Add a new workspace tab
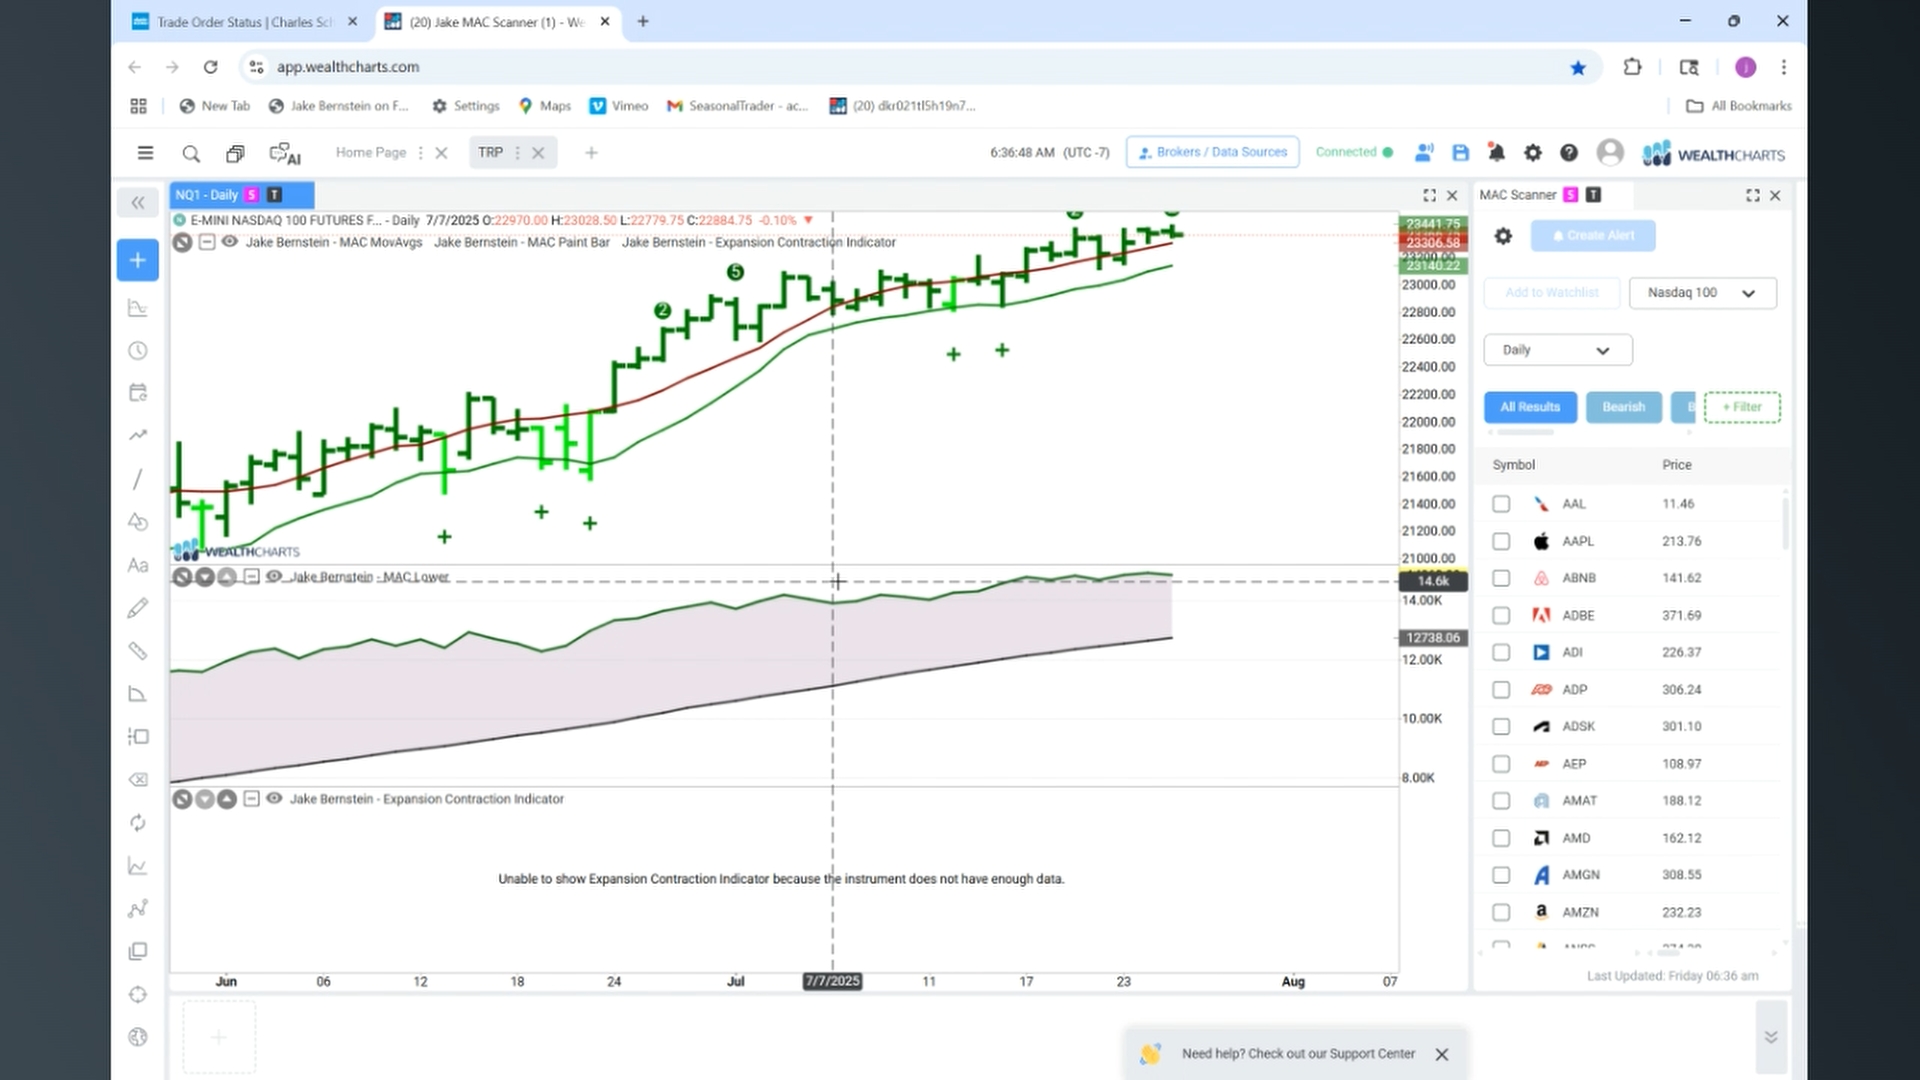Viewport: 1920px width, 1080px height. coord(591,153)
